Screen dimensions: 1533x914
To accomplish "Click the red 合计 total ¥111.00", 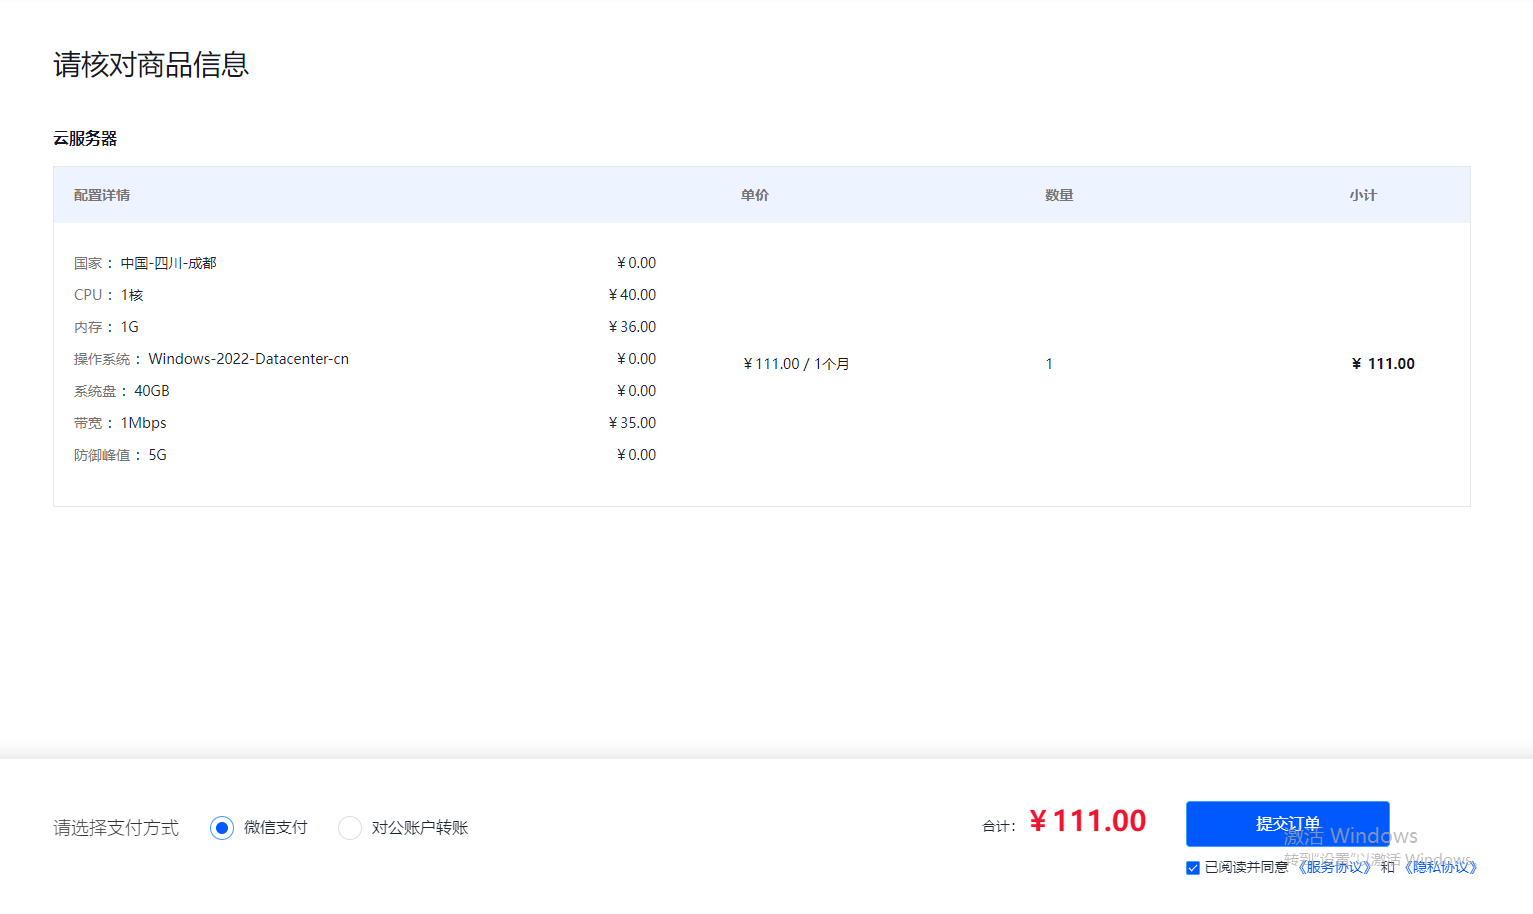I will pos(1088,821).
